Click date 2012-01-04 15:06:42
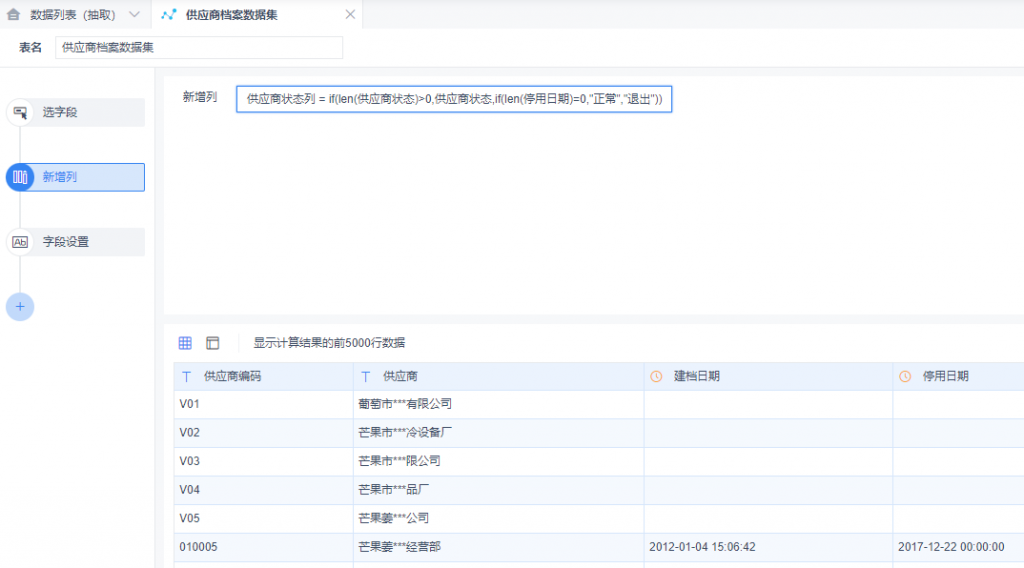This screenshot has height=568, width=1024. click(x=702, y=547)
